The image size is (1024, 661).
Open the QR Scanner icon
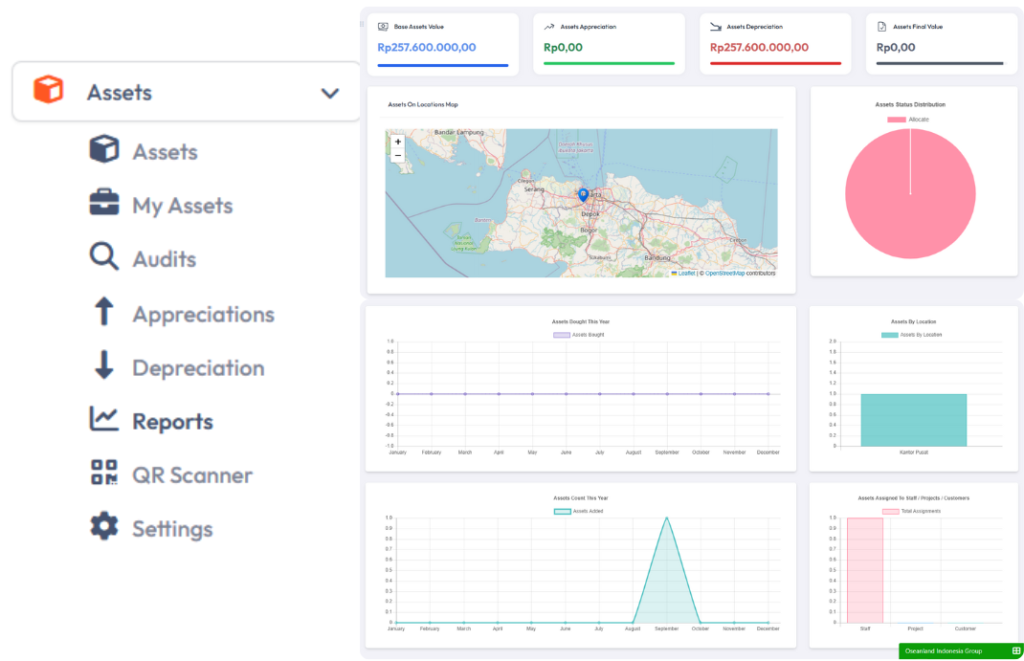coord(104,474)
